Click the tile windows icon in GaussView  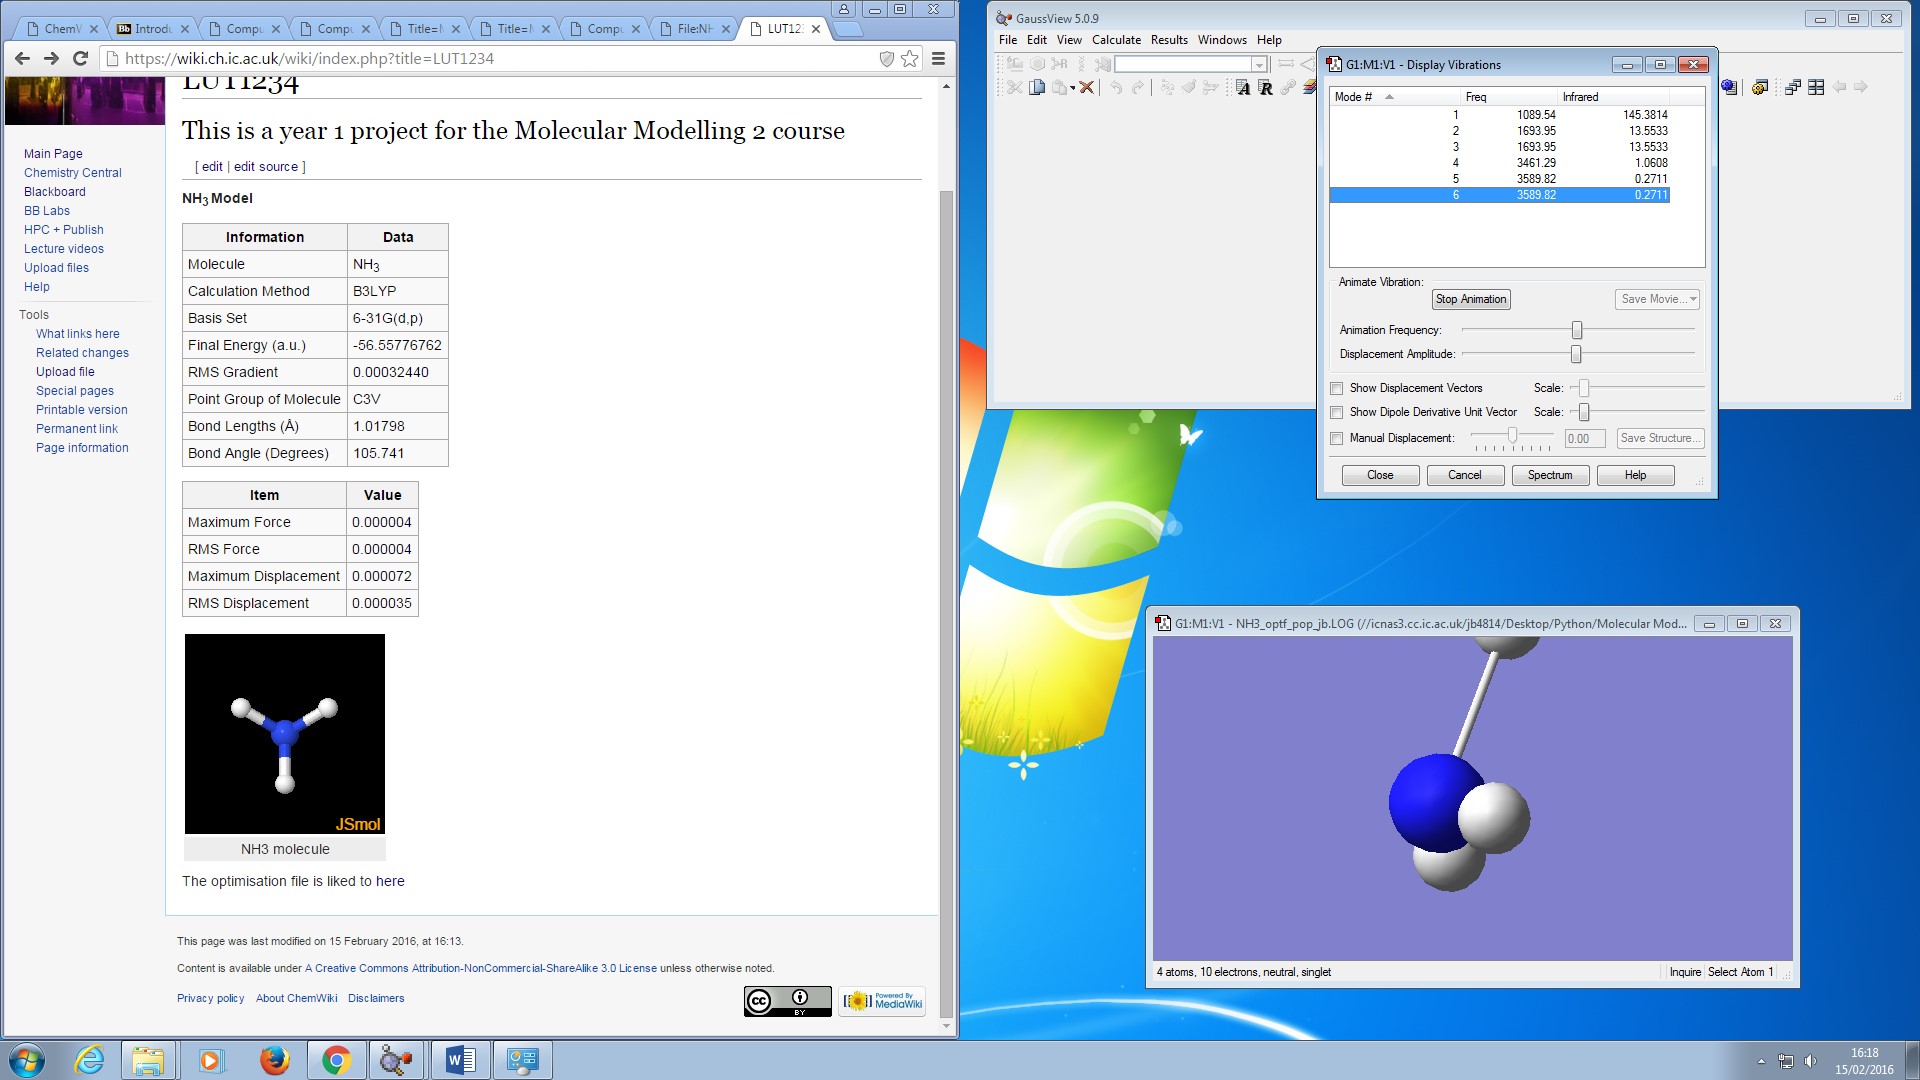pyautogui.click(x=1816, y=88)
